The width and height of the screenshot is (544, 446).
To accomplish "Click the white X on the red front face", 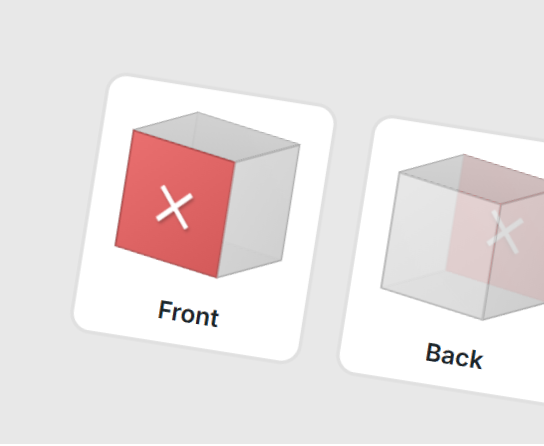I will (x=174, y=207).
